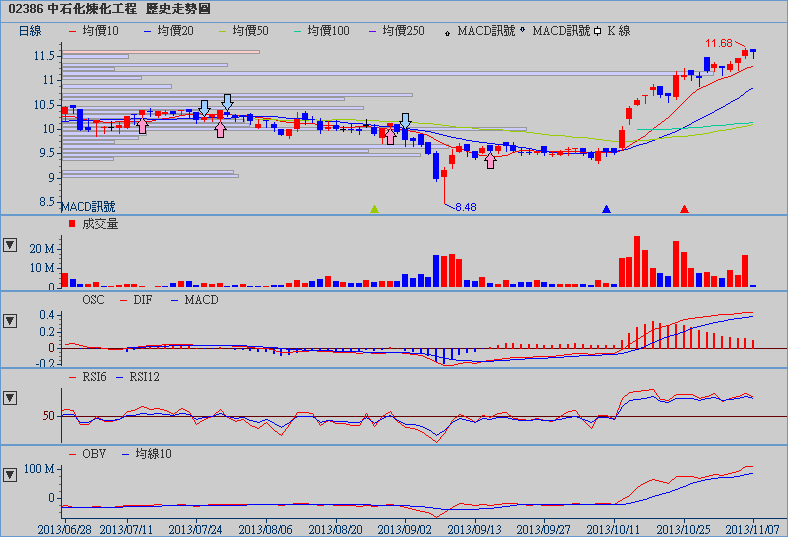The height and width of the screenshot is (537, 788).
Task: Click the pink up arrow near 2013/07/24
Action: pyautogui.click(x=221, y=129)
